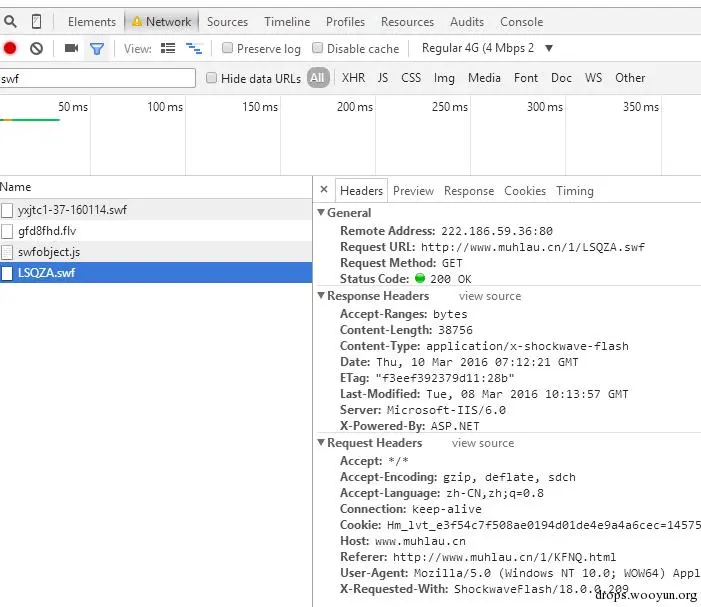Open the Timing tab
The image size is (701, 607).
[575, 191]
